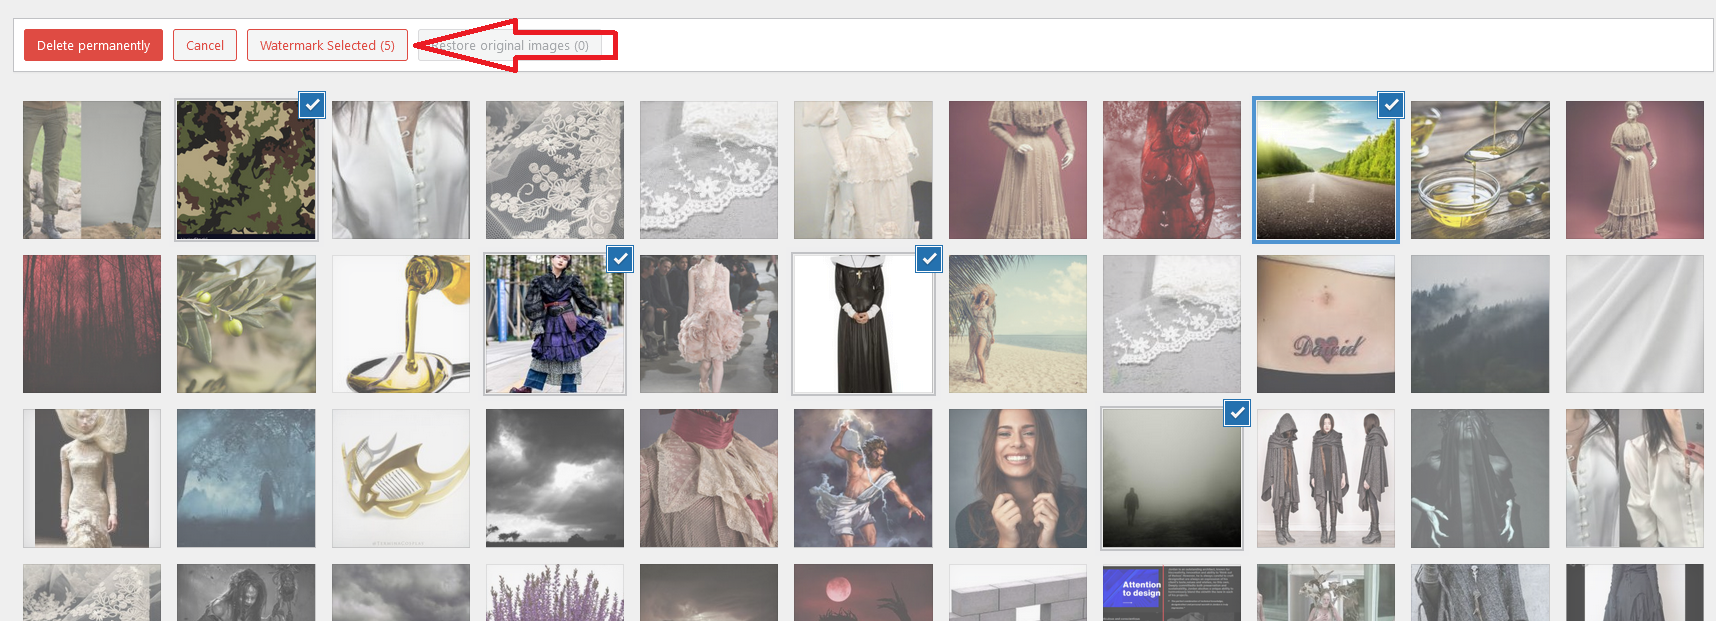The image size is (1716, 621).
Task: Choose the three hooded gray cloaks image
Action: [1326, 478]
